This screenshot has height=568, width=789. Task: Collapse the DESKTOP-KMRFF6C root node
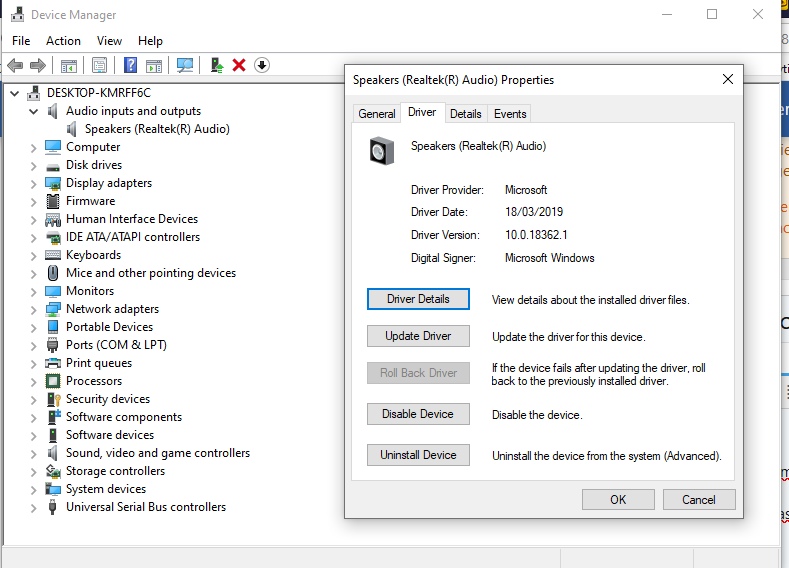[15, 94]
